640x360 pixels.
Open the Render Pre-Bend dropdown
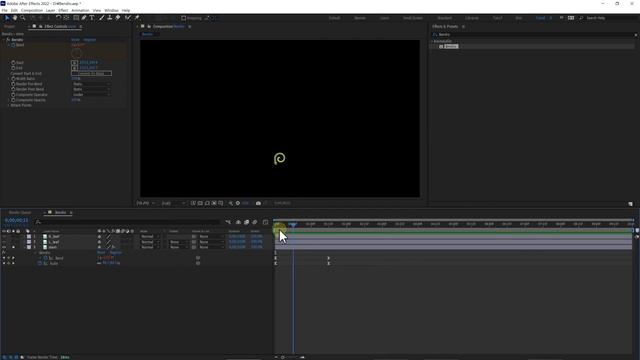(91, 84)
